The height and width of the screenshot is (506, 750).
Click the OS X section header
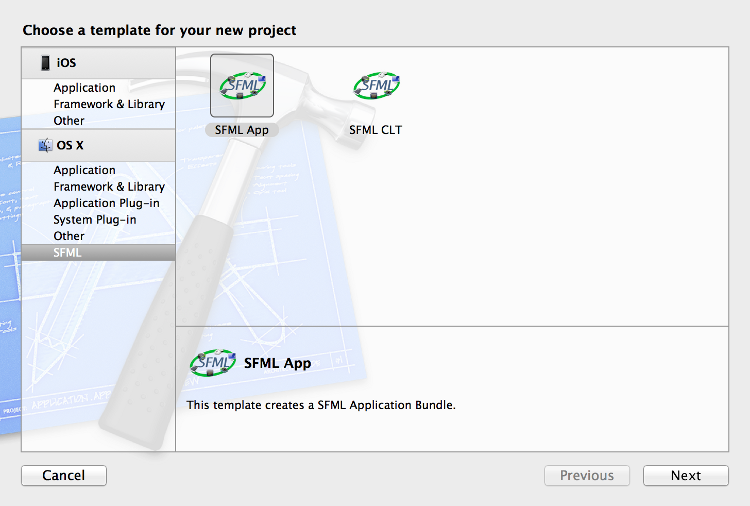pos(99,145)
